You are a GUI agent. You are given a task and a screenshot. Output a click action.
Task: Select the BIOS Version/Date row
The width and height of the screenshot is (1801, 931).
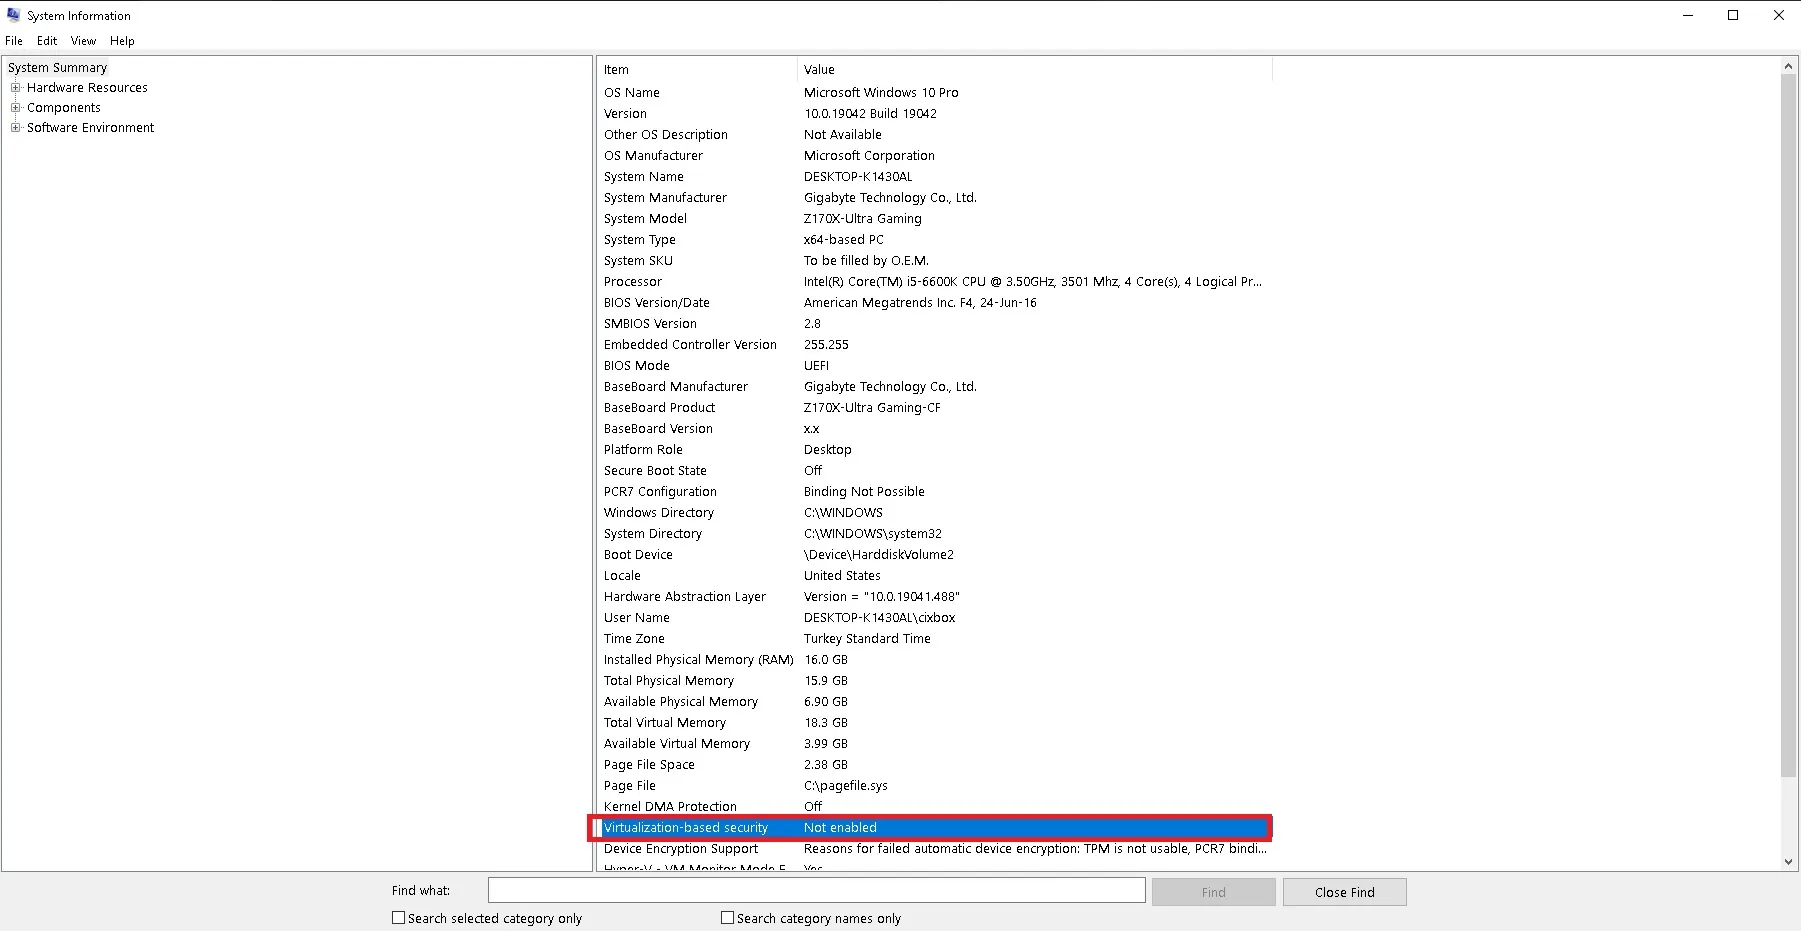(935, 303)
